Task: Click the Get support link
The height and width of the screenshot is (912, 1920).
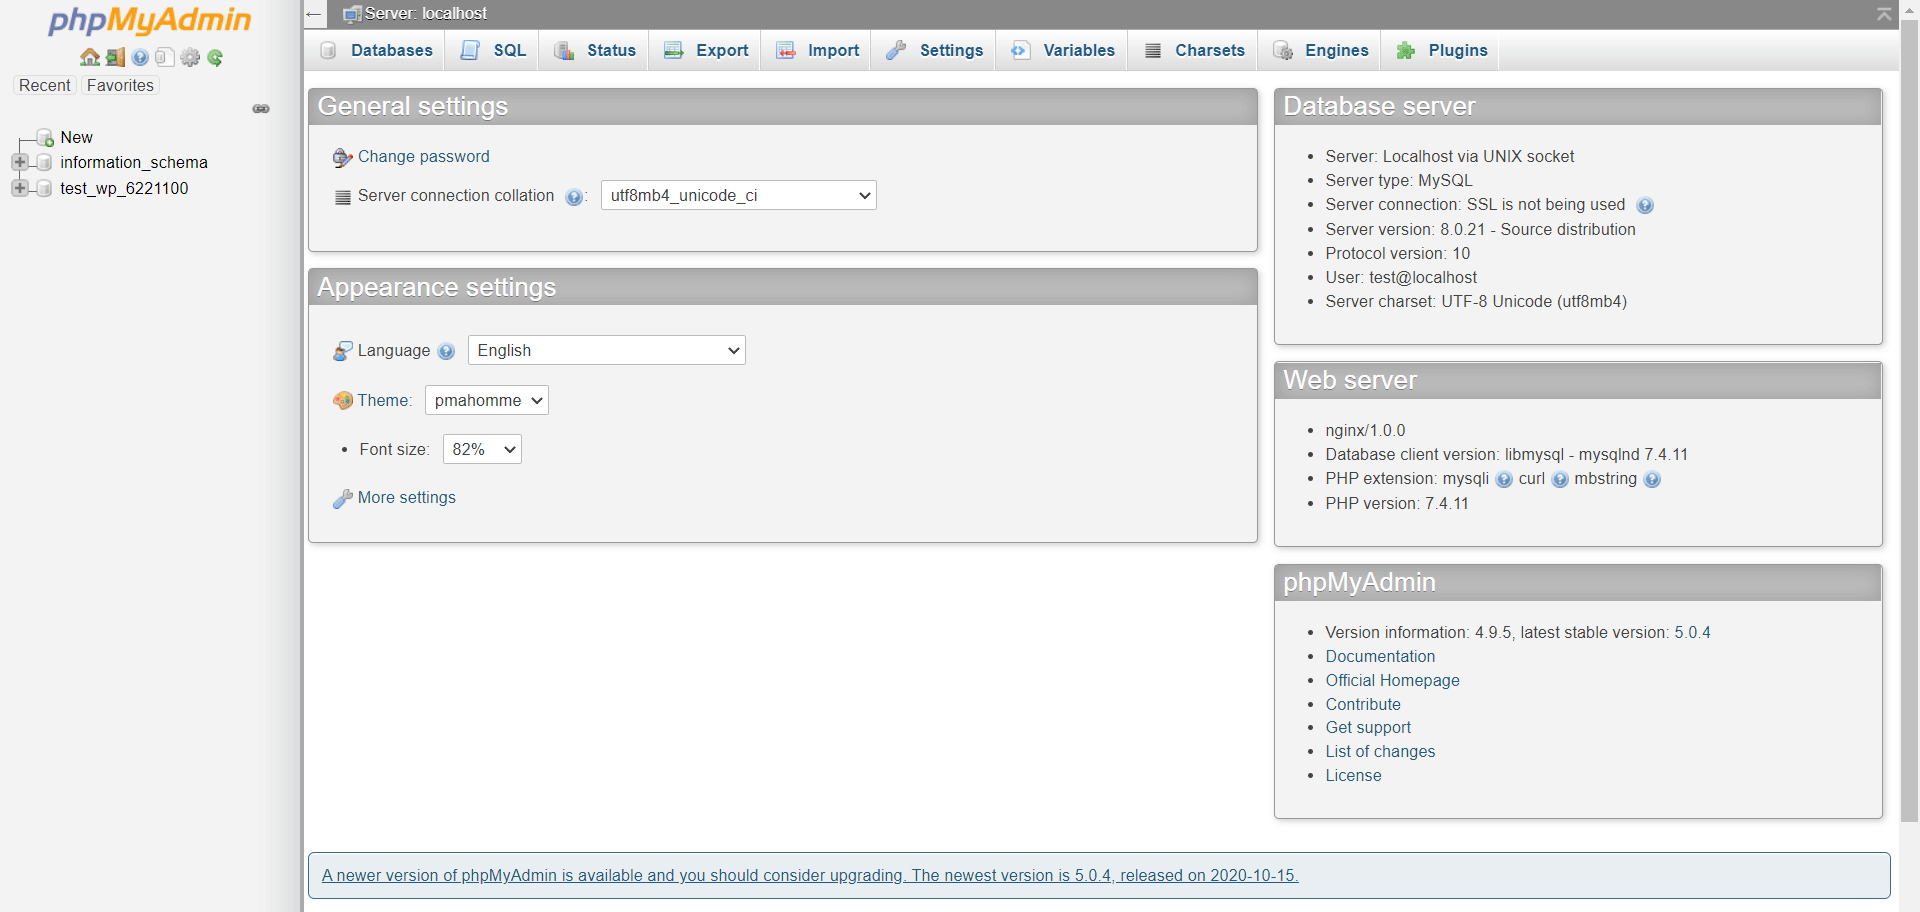Action: pos(1368,727)
